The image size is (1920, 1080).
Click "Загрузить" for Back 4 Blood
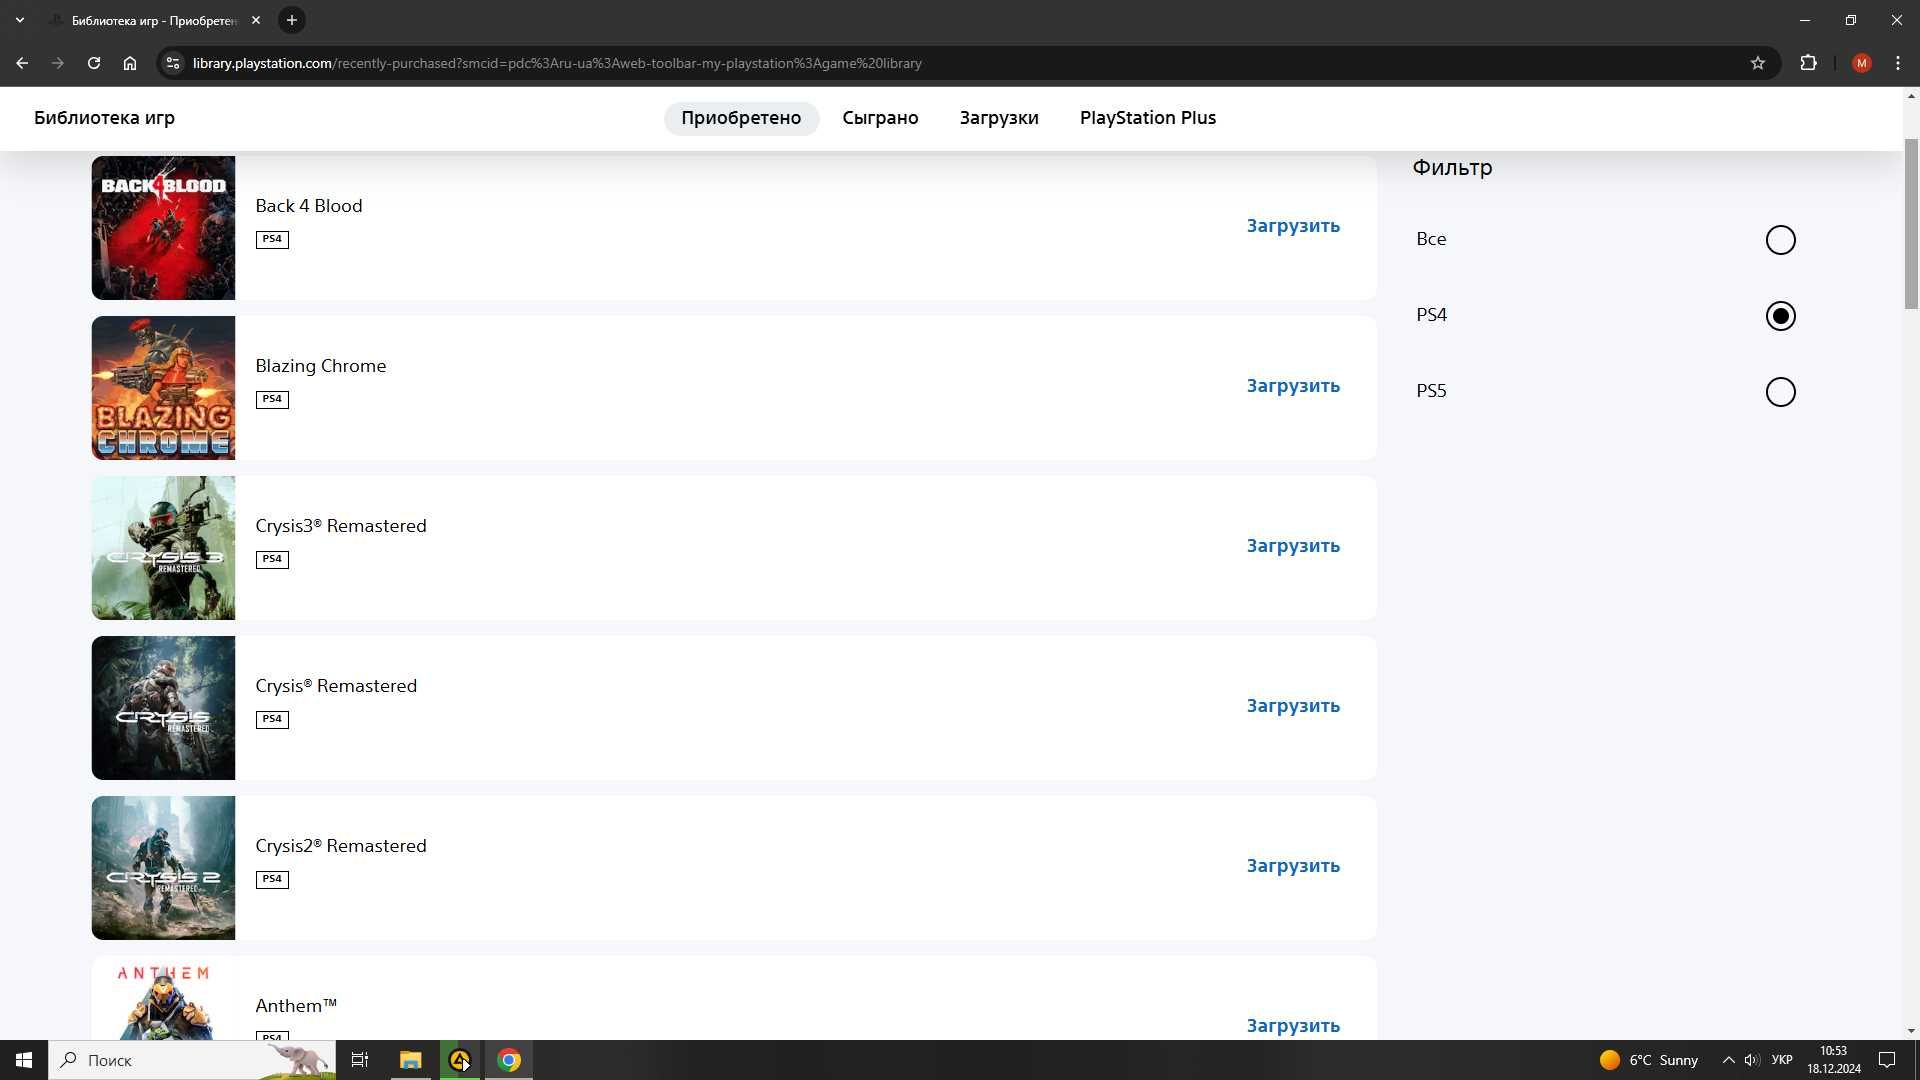(1293, 226)
